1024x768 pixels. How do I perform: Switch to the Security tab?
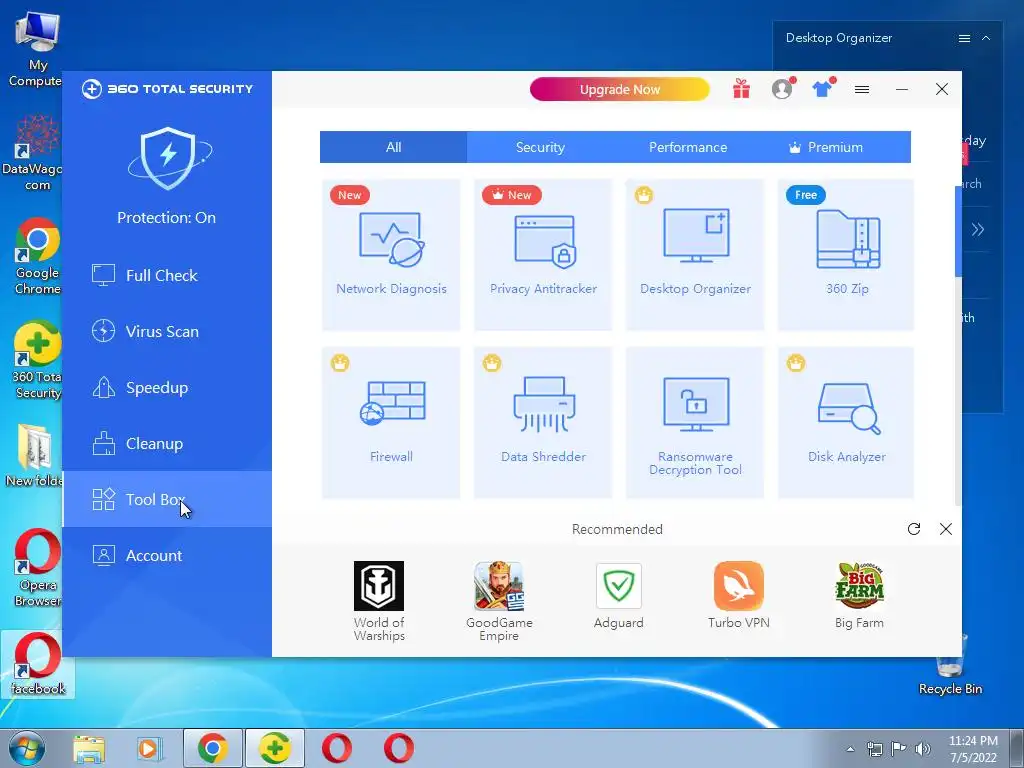click(x=540, y=147)
